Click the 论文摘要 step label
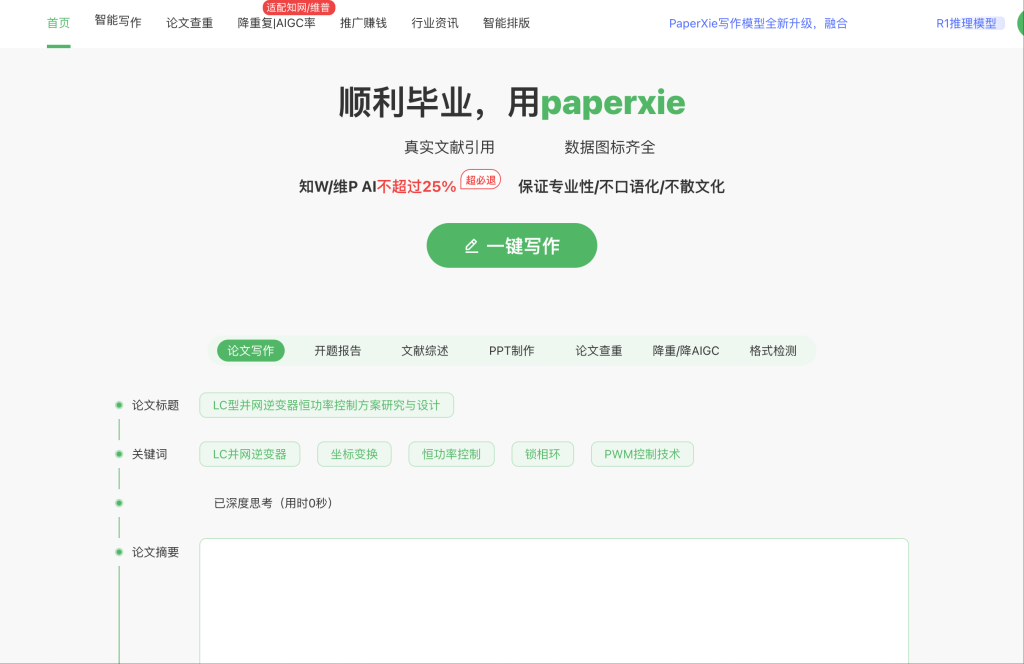1024x664 pixels. click(155, 552)
